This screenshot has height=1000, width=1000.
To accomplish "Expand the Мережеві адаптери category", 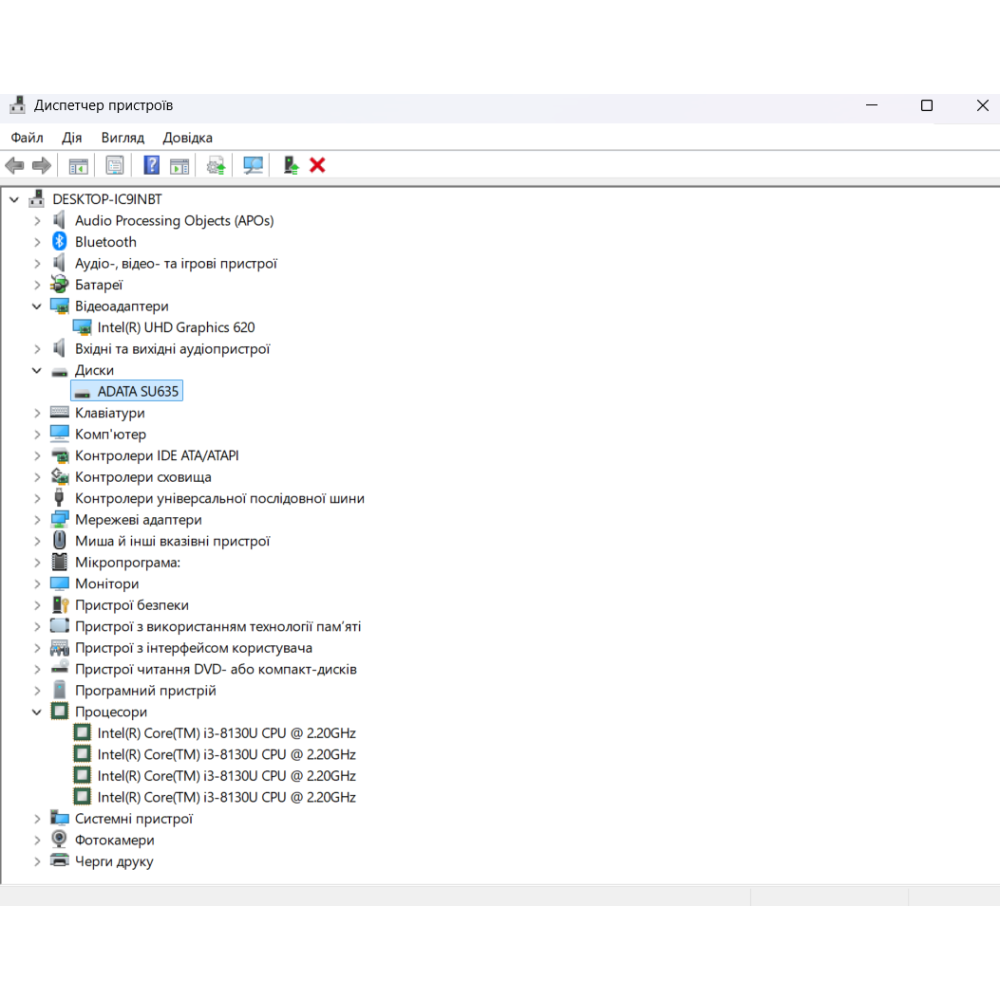I will click(37, 520).
